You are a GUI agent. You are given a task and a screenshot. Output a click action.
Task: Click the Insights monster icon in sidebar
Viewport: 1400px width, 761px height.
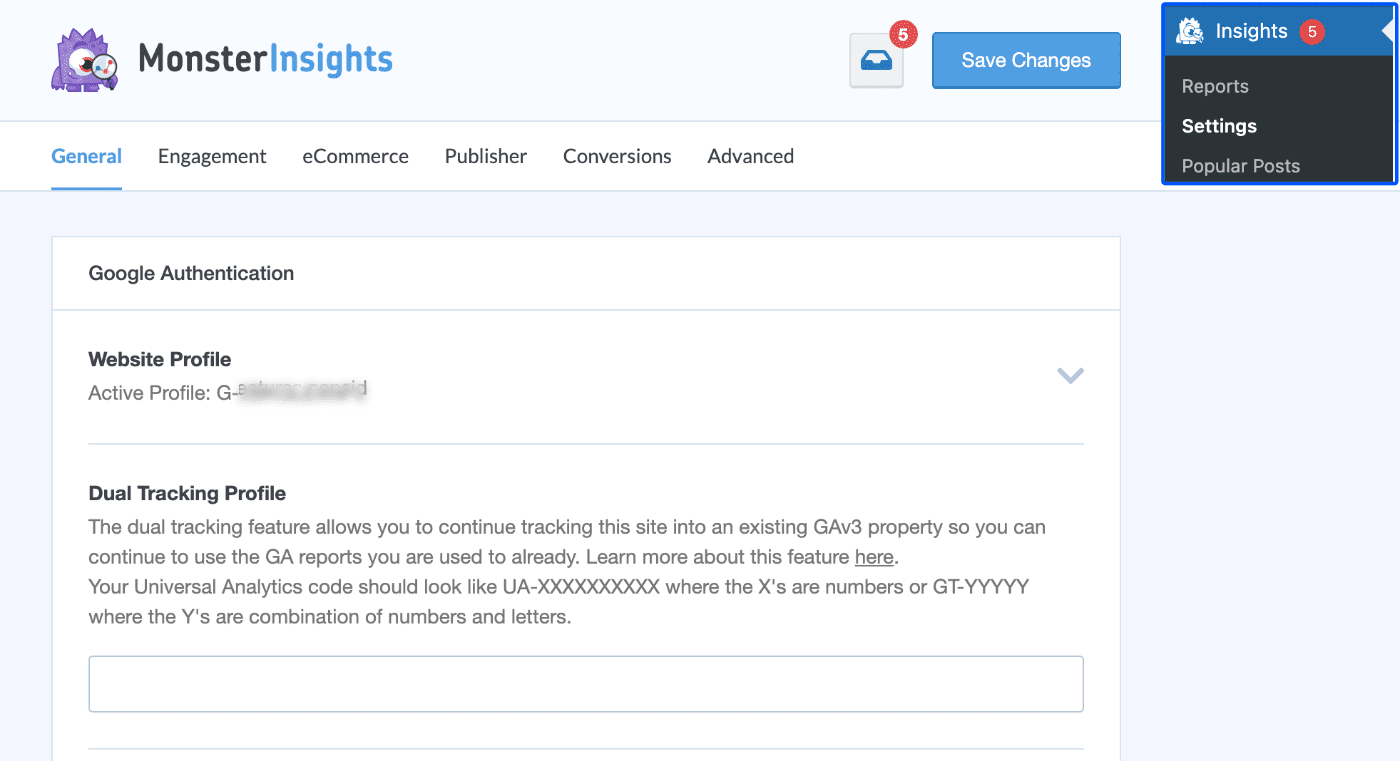pos(1189,31)
